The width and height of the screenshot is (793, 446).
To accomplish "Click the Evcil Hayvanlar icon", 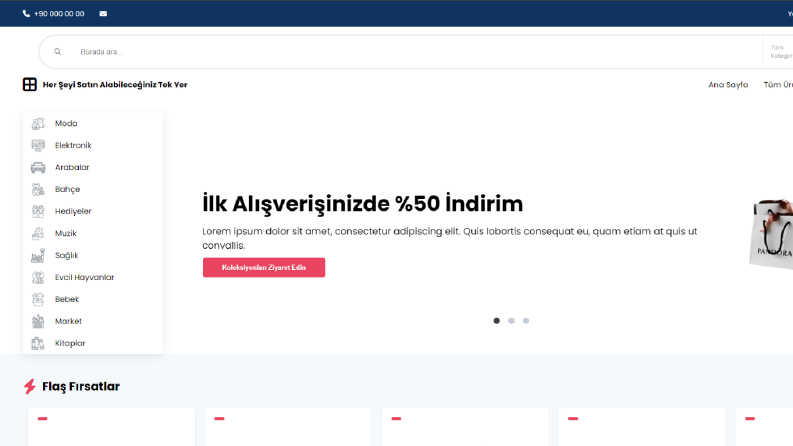I will [38, 277].
